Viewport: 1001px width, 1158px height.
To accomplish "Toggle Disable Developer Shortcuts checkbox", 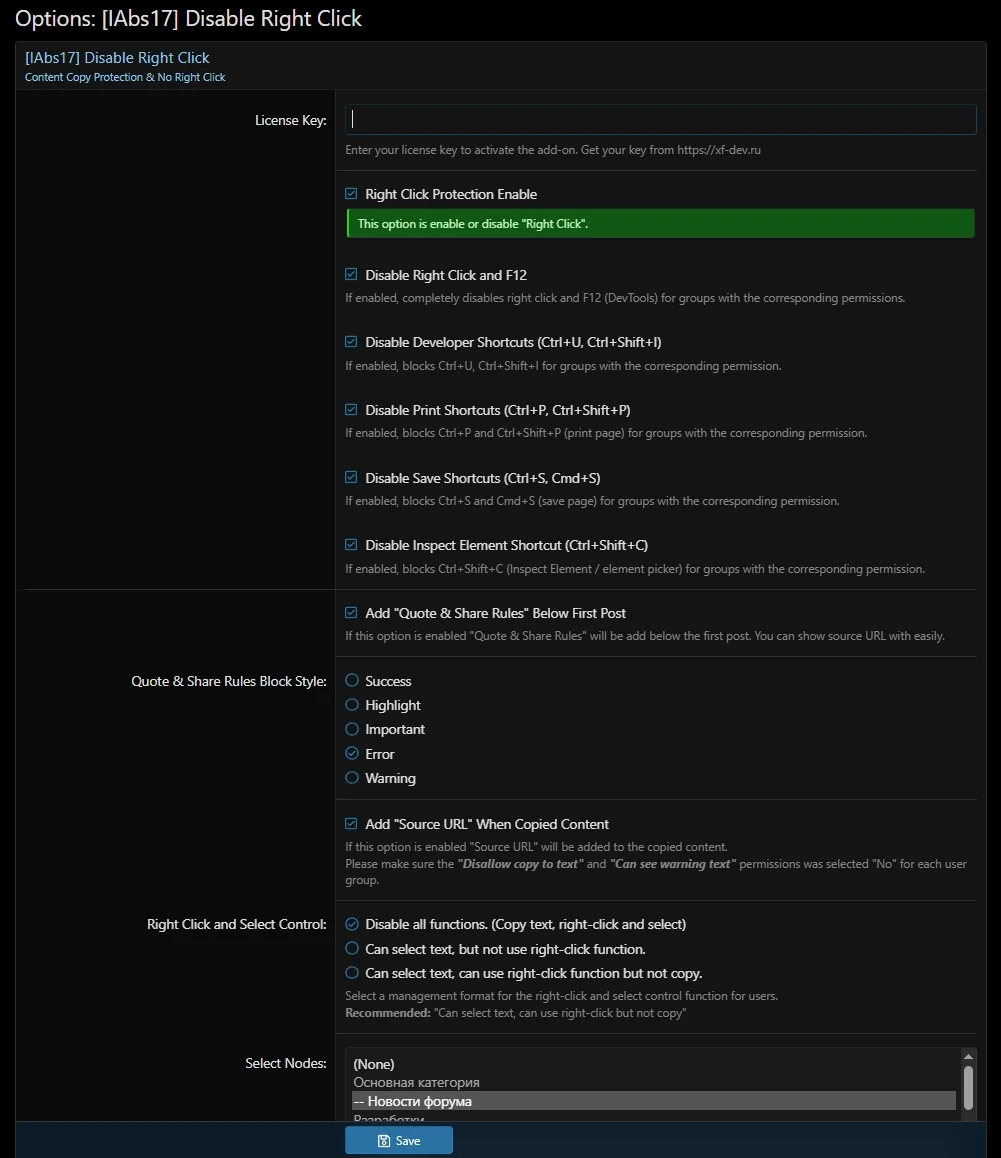I will [352, 342].
